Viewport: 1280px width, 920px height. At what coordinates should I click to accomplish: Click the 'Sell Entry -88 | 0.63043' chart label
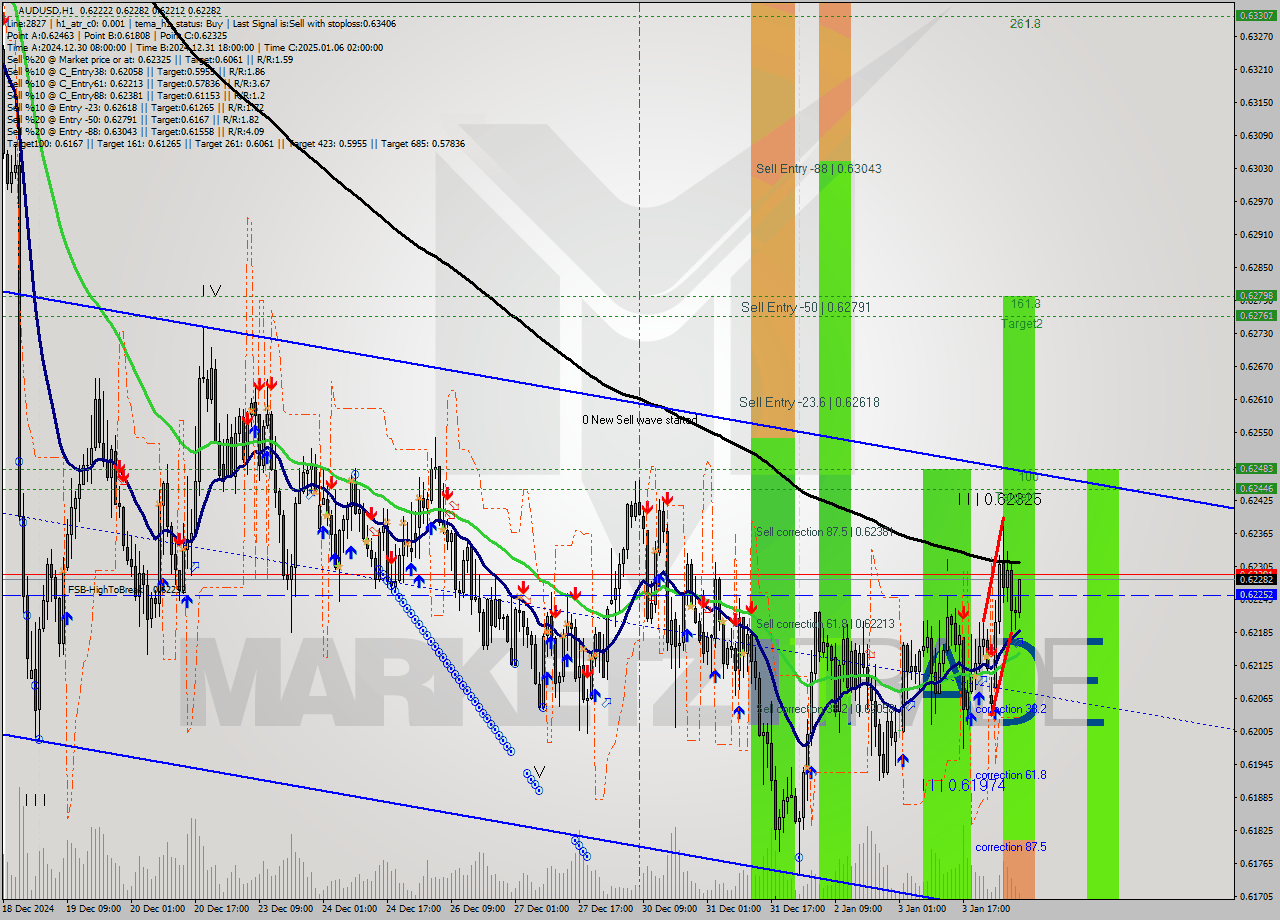click(x=819, y=169)
